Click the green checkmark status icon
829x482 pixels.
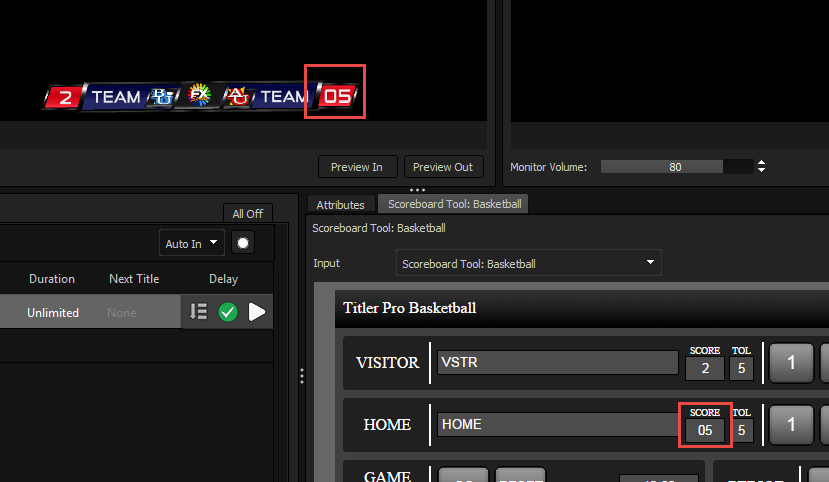point(228,312)
